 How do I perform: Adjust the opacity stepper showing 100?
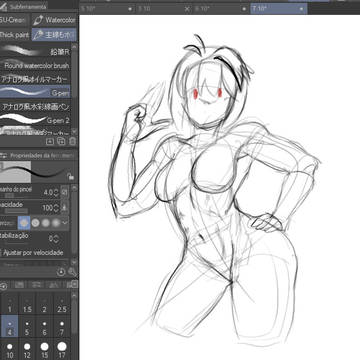56,208
